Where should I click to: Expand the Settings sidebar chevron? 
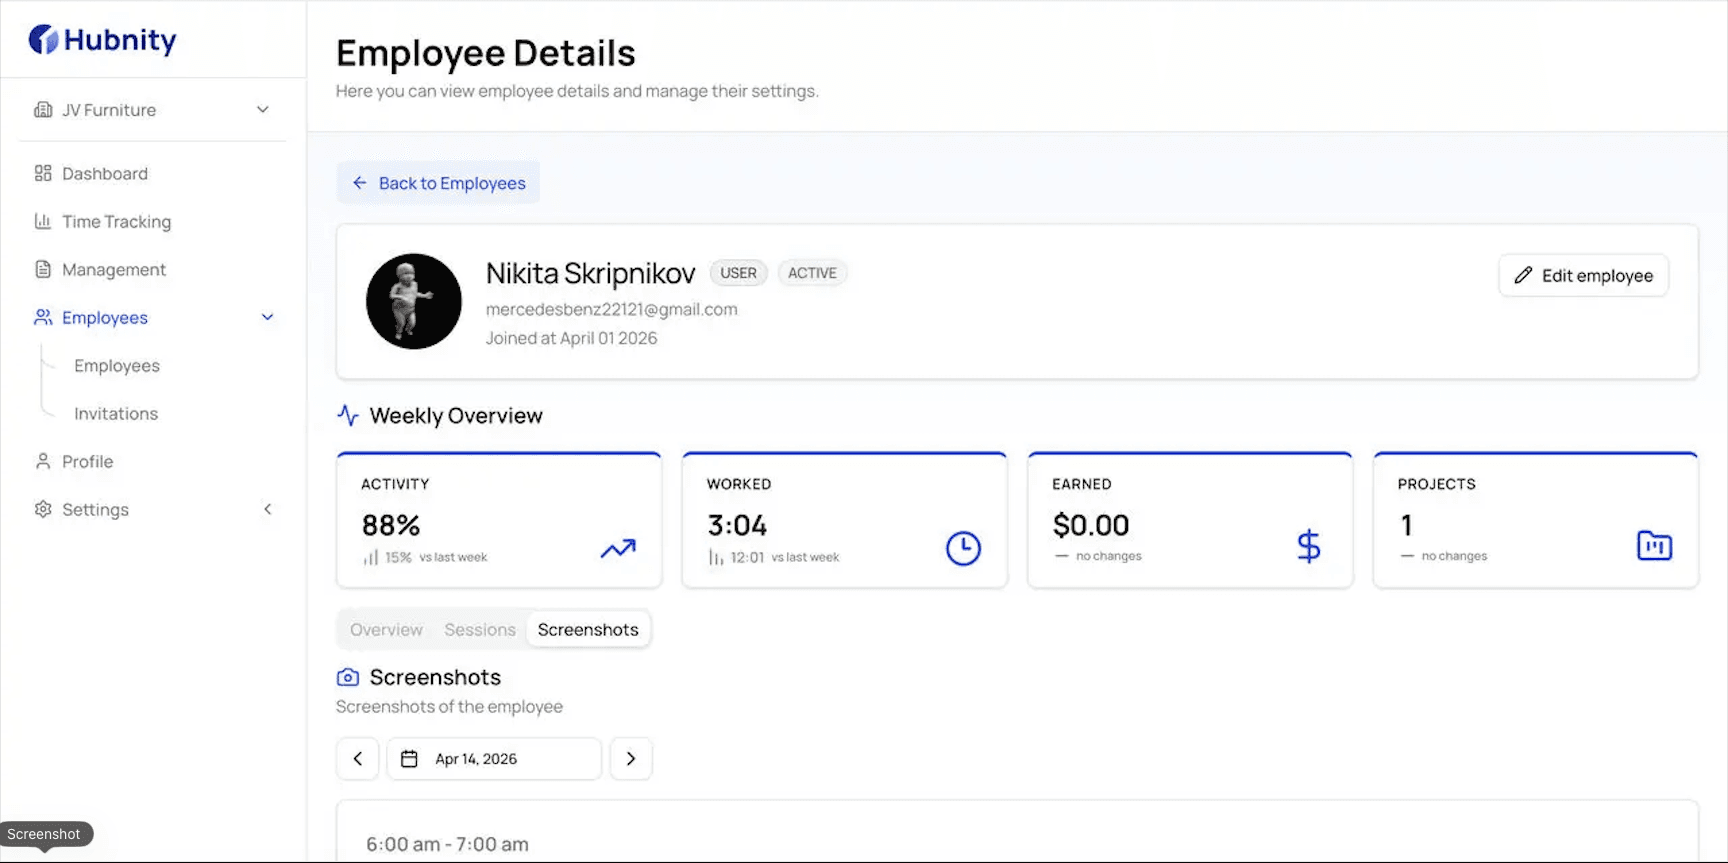[x=267, y=510]
